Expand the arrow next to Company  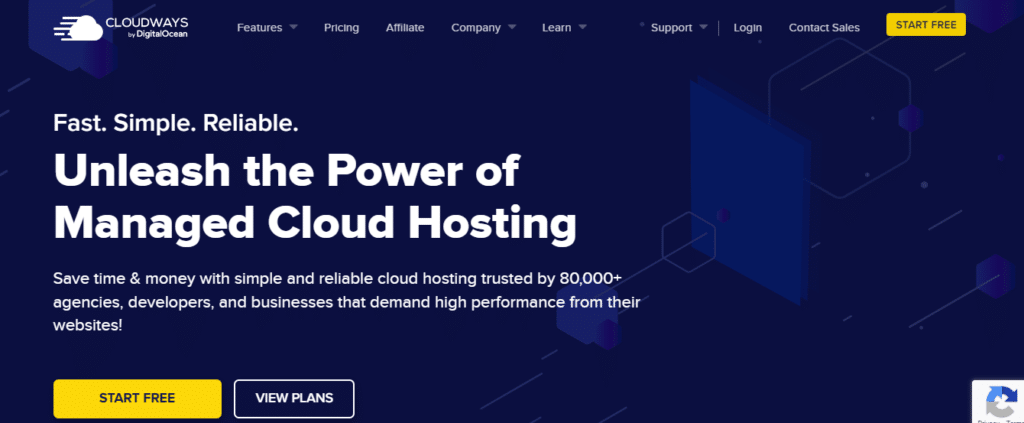(512, 27)
